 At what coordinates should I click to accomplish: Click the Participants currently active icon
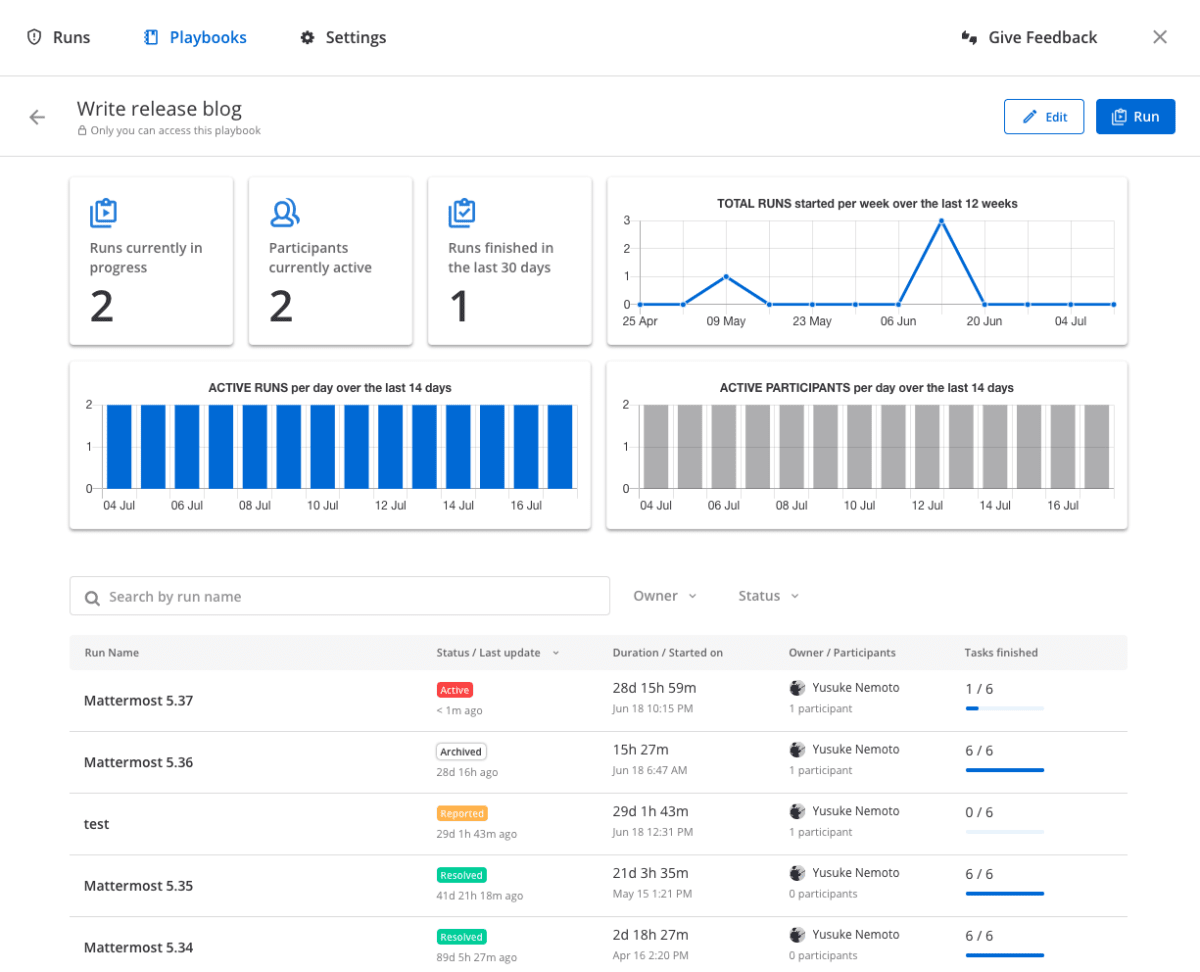[284, 212]
